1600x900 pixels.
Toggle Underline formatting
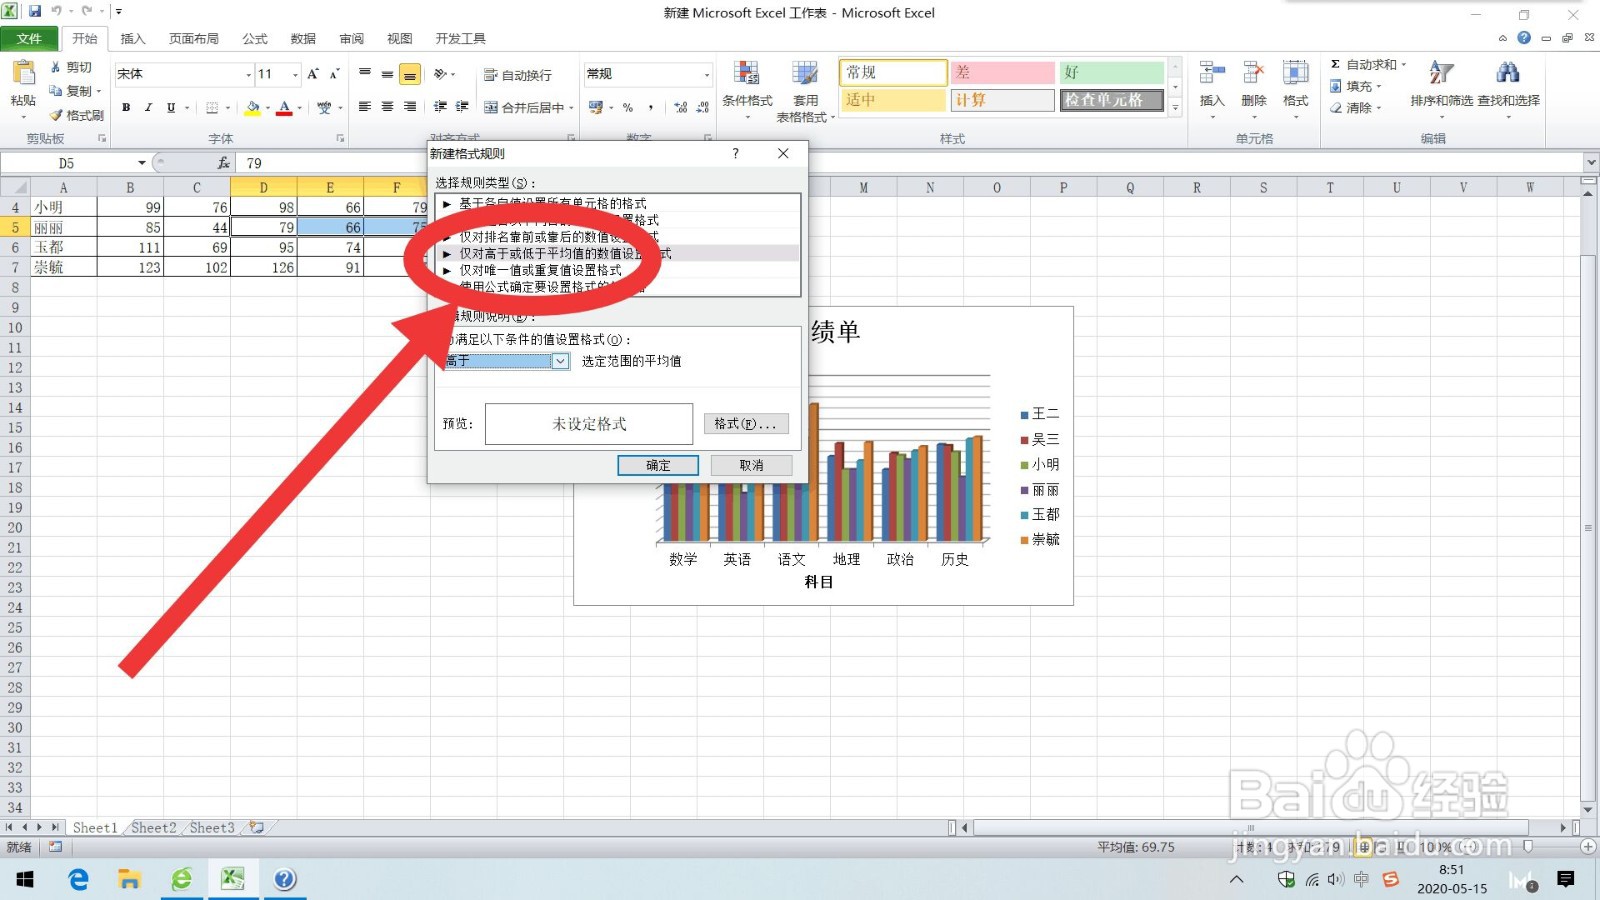tap(171, 107)
